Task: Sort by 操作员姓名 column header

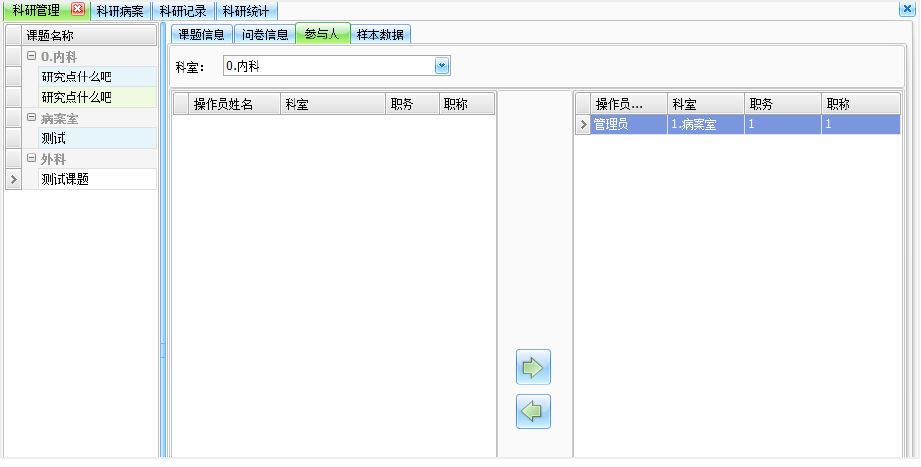Action: (x=223, y=104)
